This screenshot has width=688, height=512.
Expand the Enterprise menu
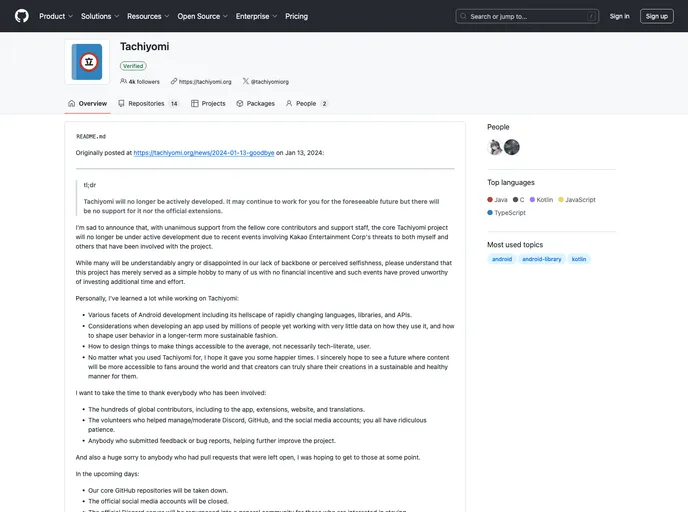256,16
